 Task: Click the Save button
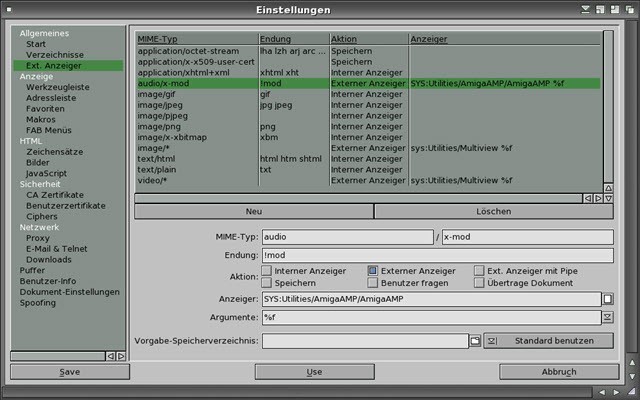[x=70, y=372]
